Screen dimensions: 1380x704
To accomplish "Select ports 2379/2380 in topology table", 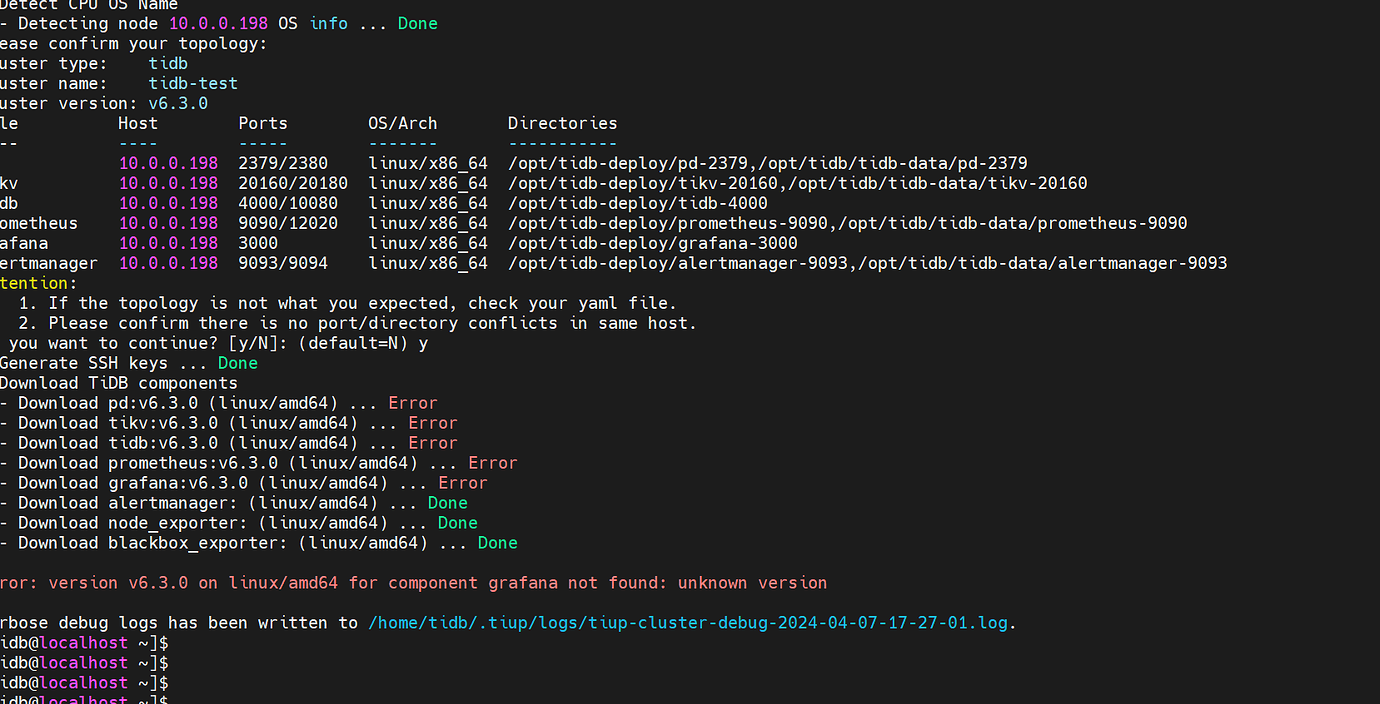I will 283,164.
